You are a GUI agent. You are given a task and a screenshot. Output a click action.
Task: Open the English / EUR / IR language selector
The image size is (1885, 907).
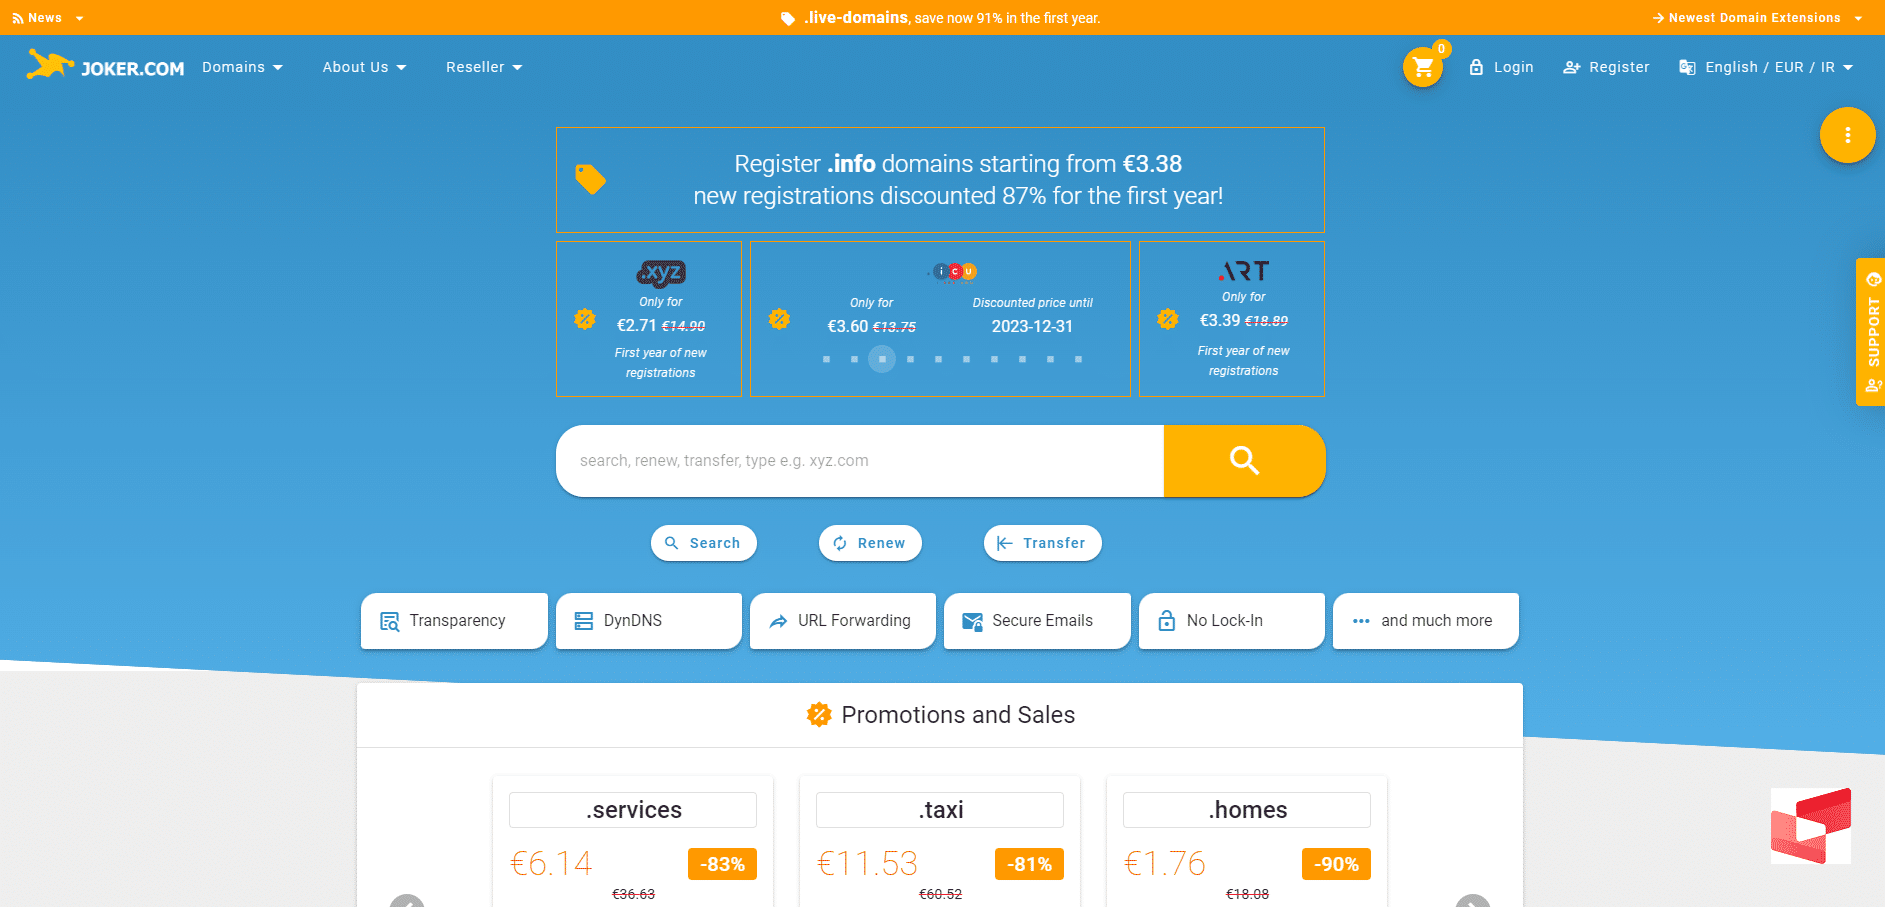pos(1766,67)
